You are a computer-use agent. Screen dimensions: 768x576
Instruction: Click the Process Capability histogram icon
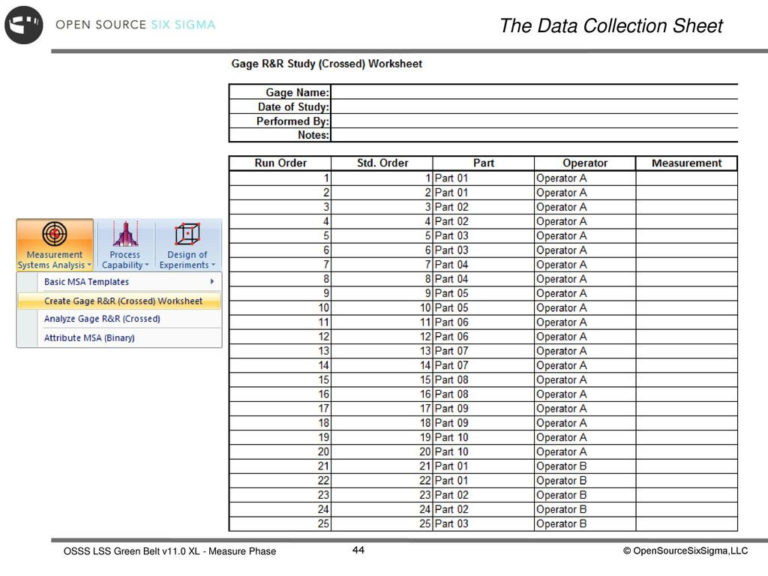click(x=125, y=234)
